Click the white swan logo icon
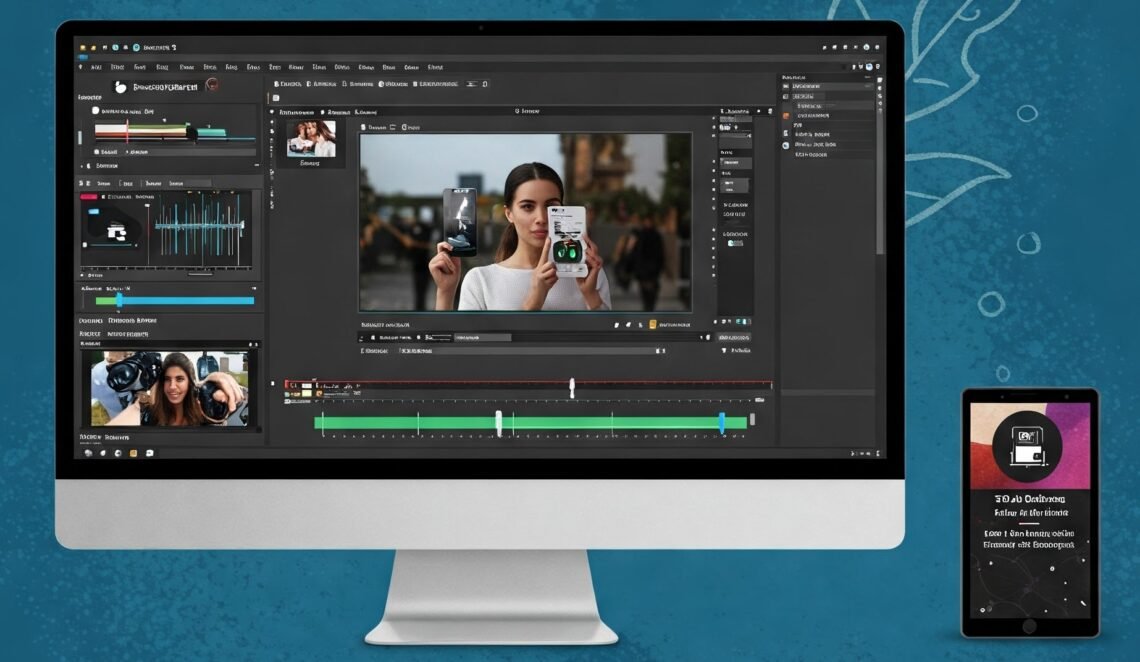The image size is (1140, 662). [x=121, y=87]
